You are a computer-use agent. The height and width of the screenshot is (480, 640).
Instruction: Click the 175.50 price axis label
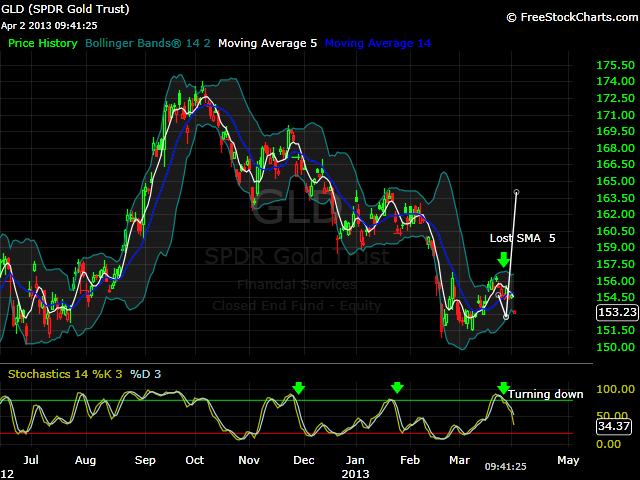pos(616,65)
